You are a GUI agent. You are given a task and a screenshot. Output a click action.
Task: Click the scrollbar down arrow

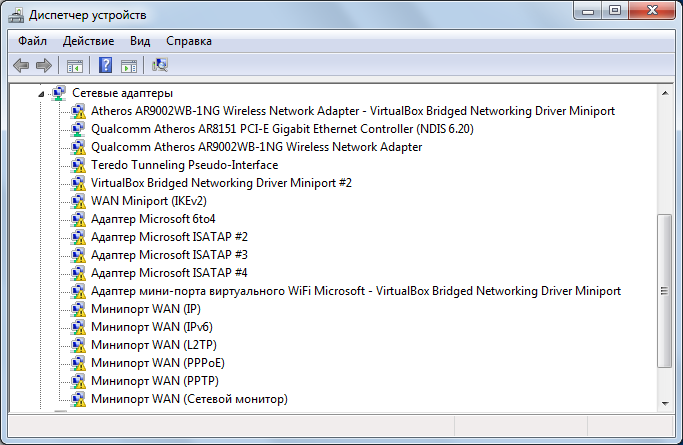point(665,403)
